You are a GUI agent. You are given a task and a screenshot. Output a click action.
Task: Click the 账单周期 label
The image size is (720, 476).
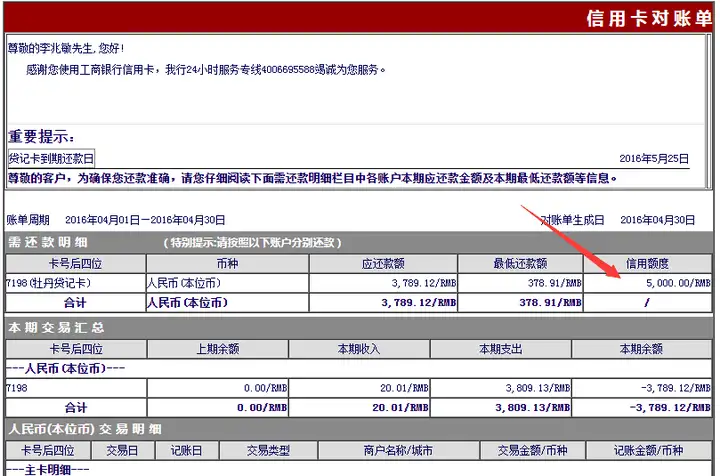(x=28, y=220)
